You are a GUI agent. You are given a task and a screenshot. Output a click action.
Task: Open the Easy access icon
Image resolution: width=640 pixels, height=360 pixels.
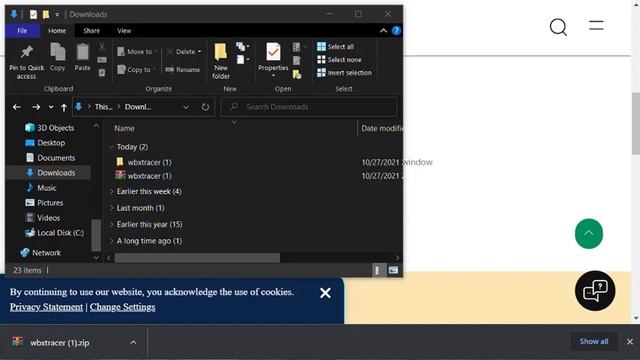pyautogui.click(x=242, y=60)
